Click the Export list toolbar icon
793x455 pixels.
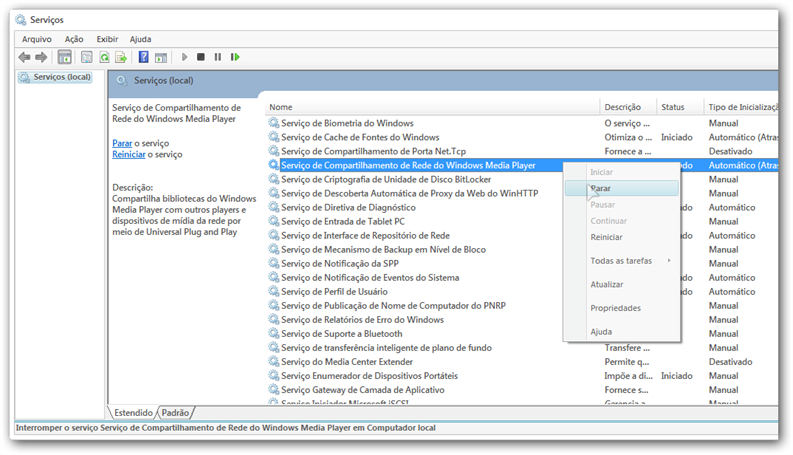click(121, 57)
